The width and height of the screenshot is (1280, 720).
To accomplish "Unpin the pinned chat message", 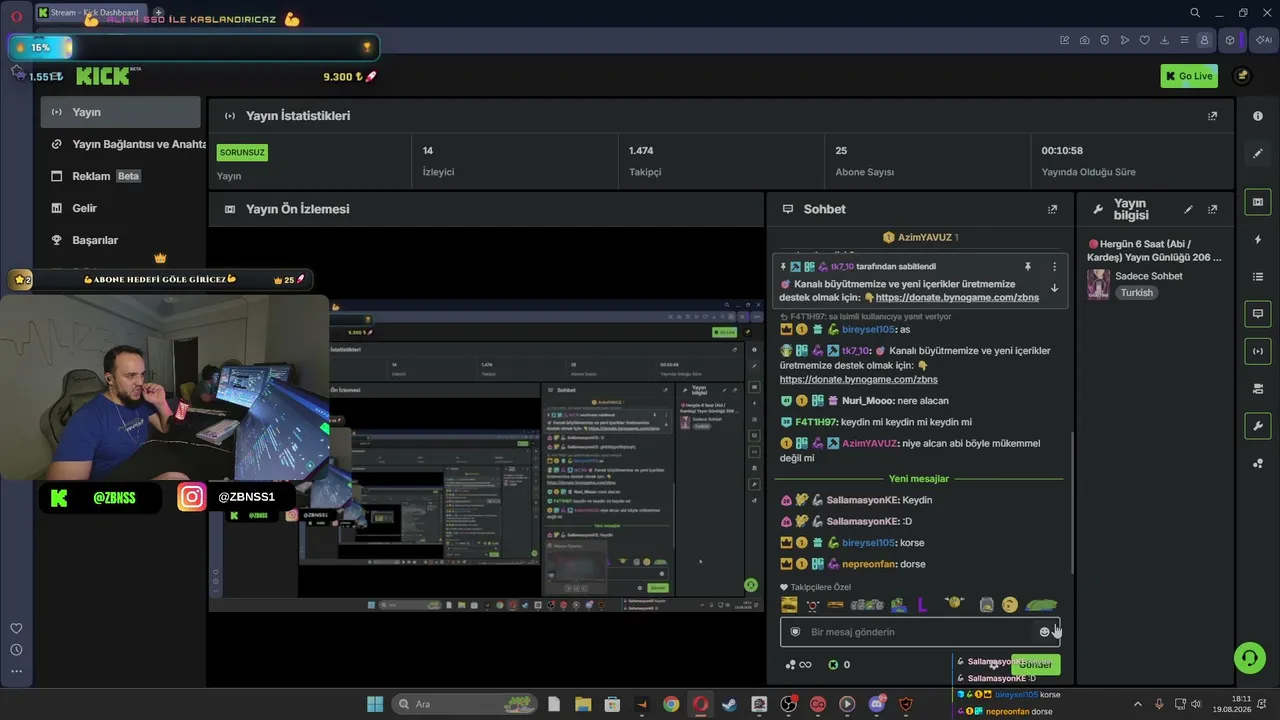I will pyautogui.click(x=1027, y=267).
